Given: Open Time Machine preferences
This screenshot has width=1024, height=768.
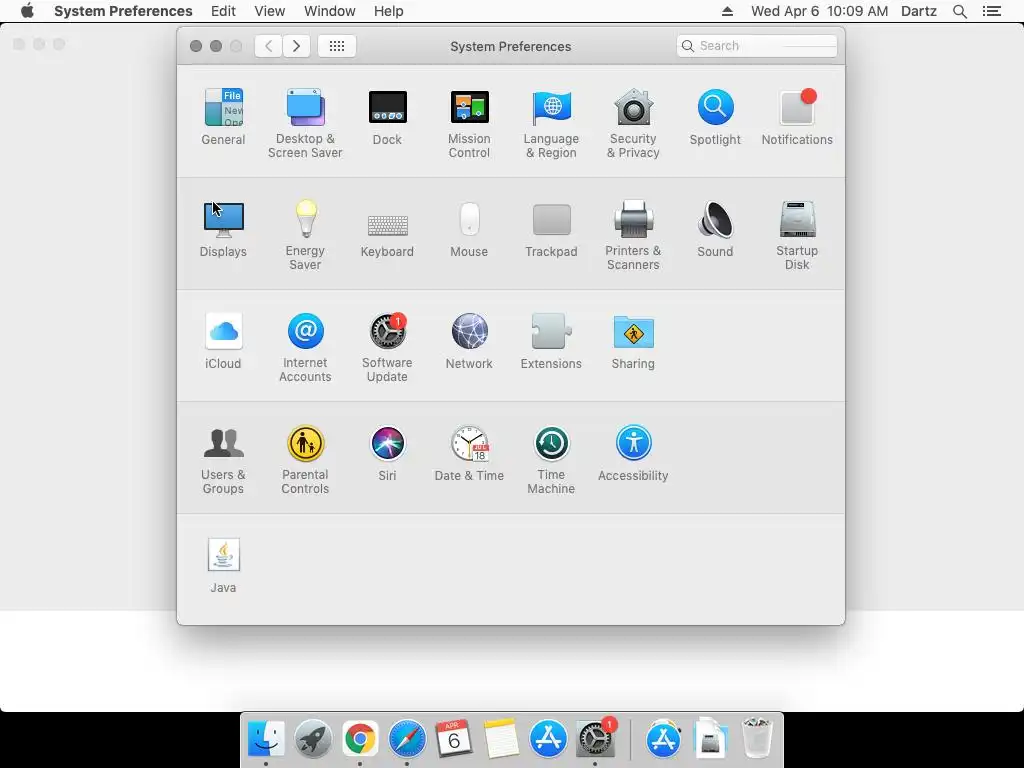Looking at the screenshot, I should pos(551,460).
